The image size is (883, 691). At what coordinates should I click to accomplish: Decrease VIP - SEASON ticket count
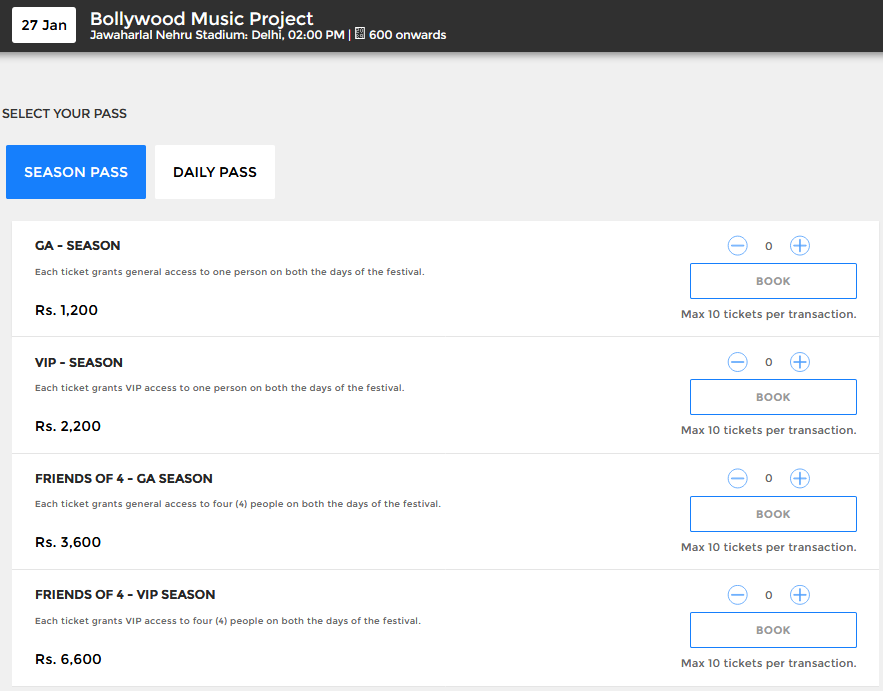click(x=737, y=362)
